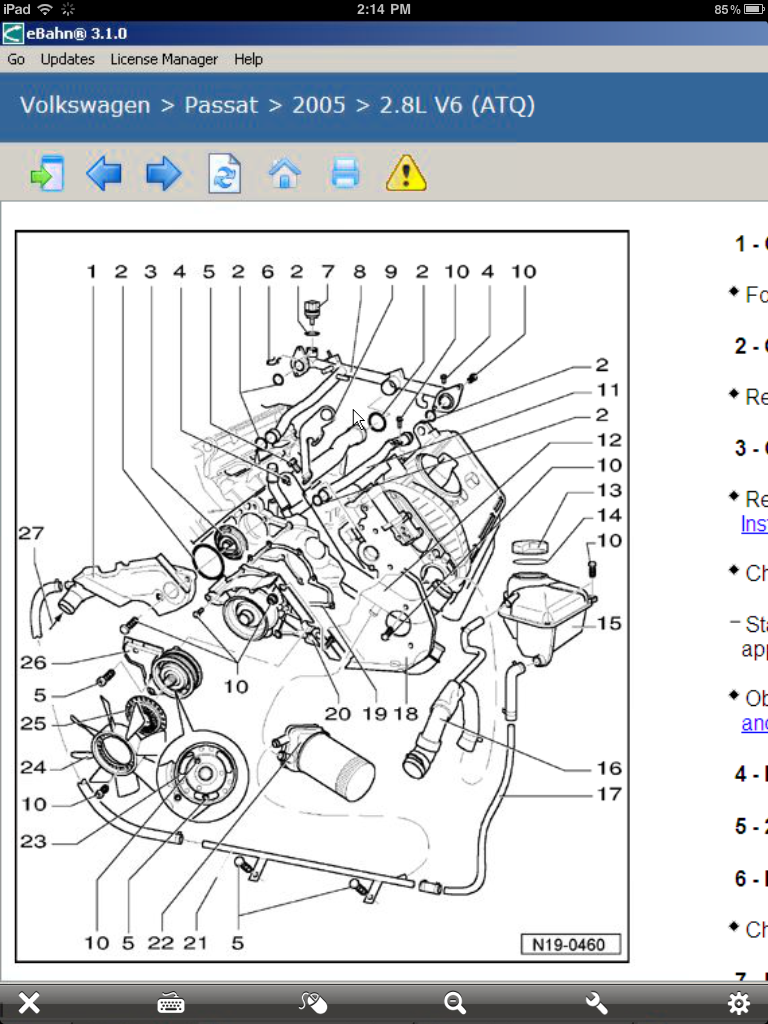Go to the Home page icon
The height and width of the screenshot is (1024, 768).
(285, 174)
